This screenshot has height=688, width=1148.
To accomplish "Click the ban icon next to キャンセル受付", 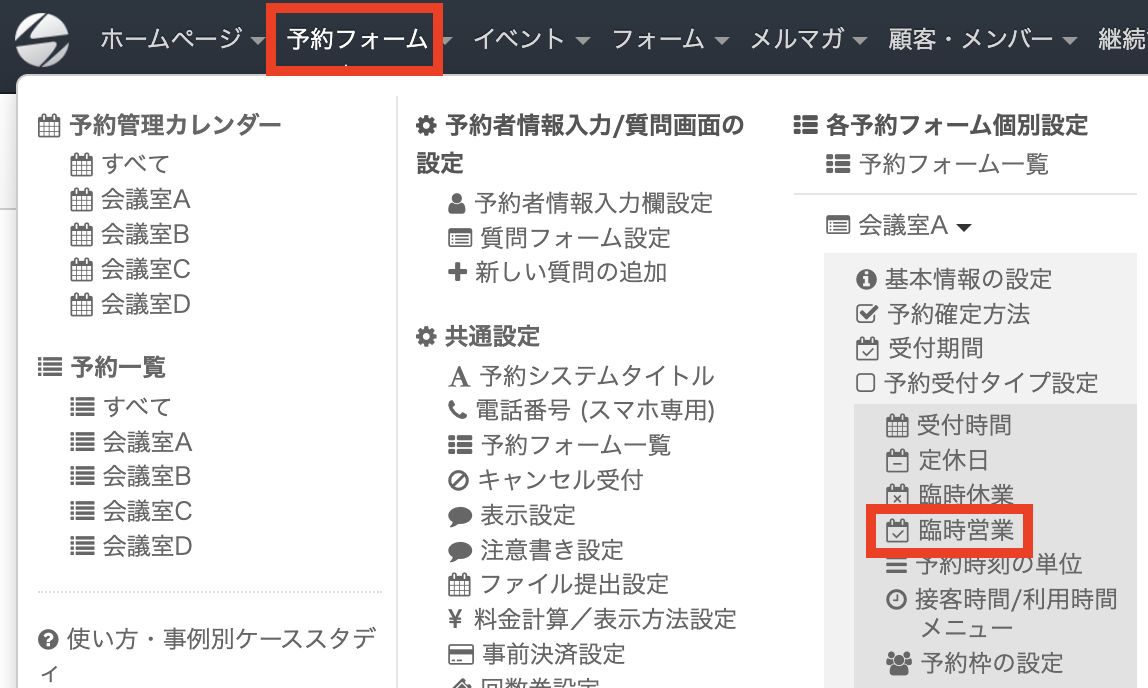I will (x=458, y=480).
